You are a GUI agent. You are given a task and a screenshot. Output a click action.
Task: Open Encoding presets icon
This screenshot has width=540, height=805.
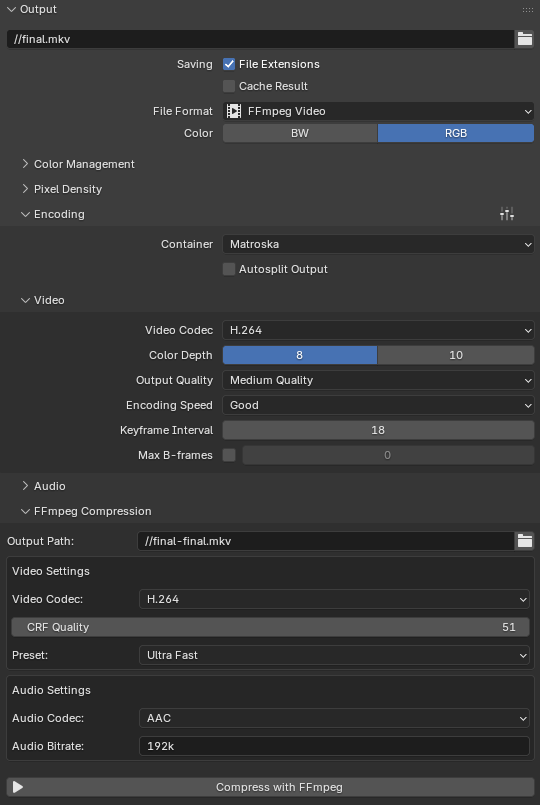[x=507, y=214]
